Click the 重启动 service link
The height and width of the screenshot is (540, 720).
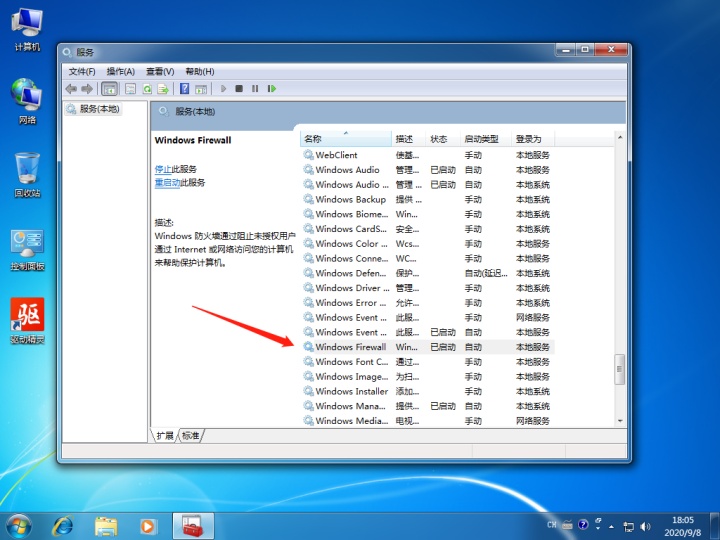coord(167,183)
